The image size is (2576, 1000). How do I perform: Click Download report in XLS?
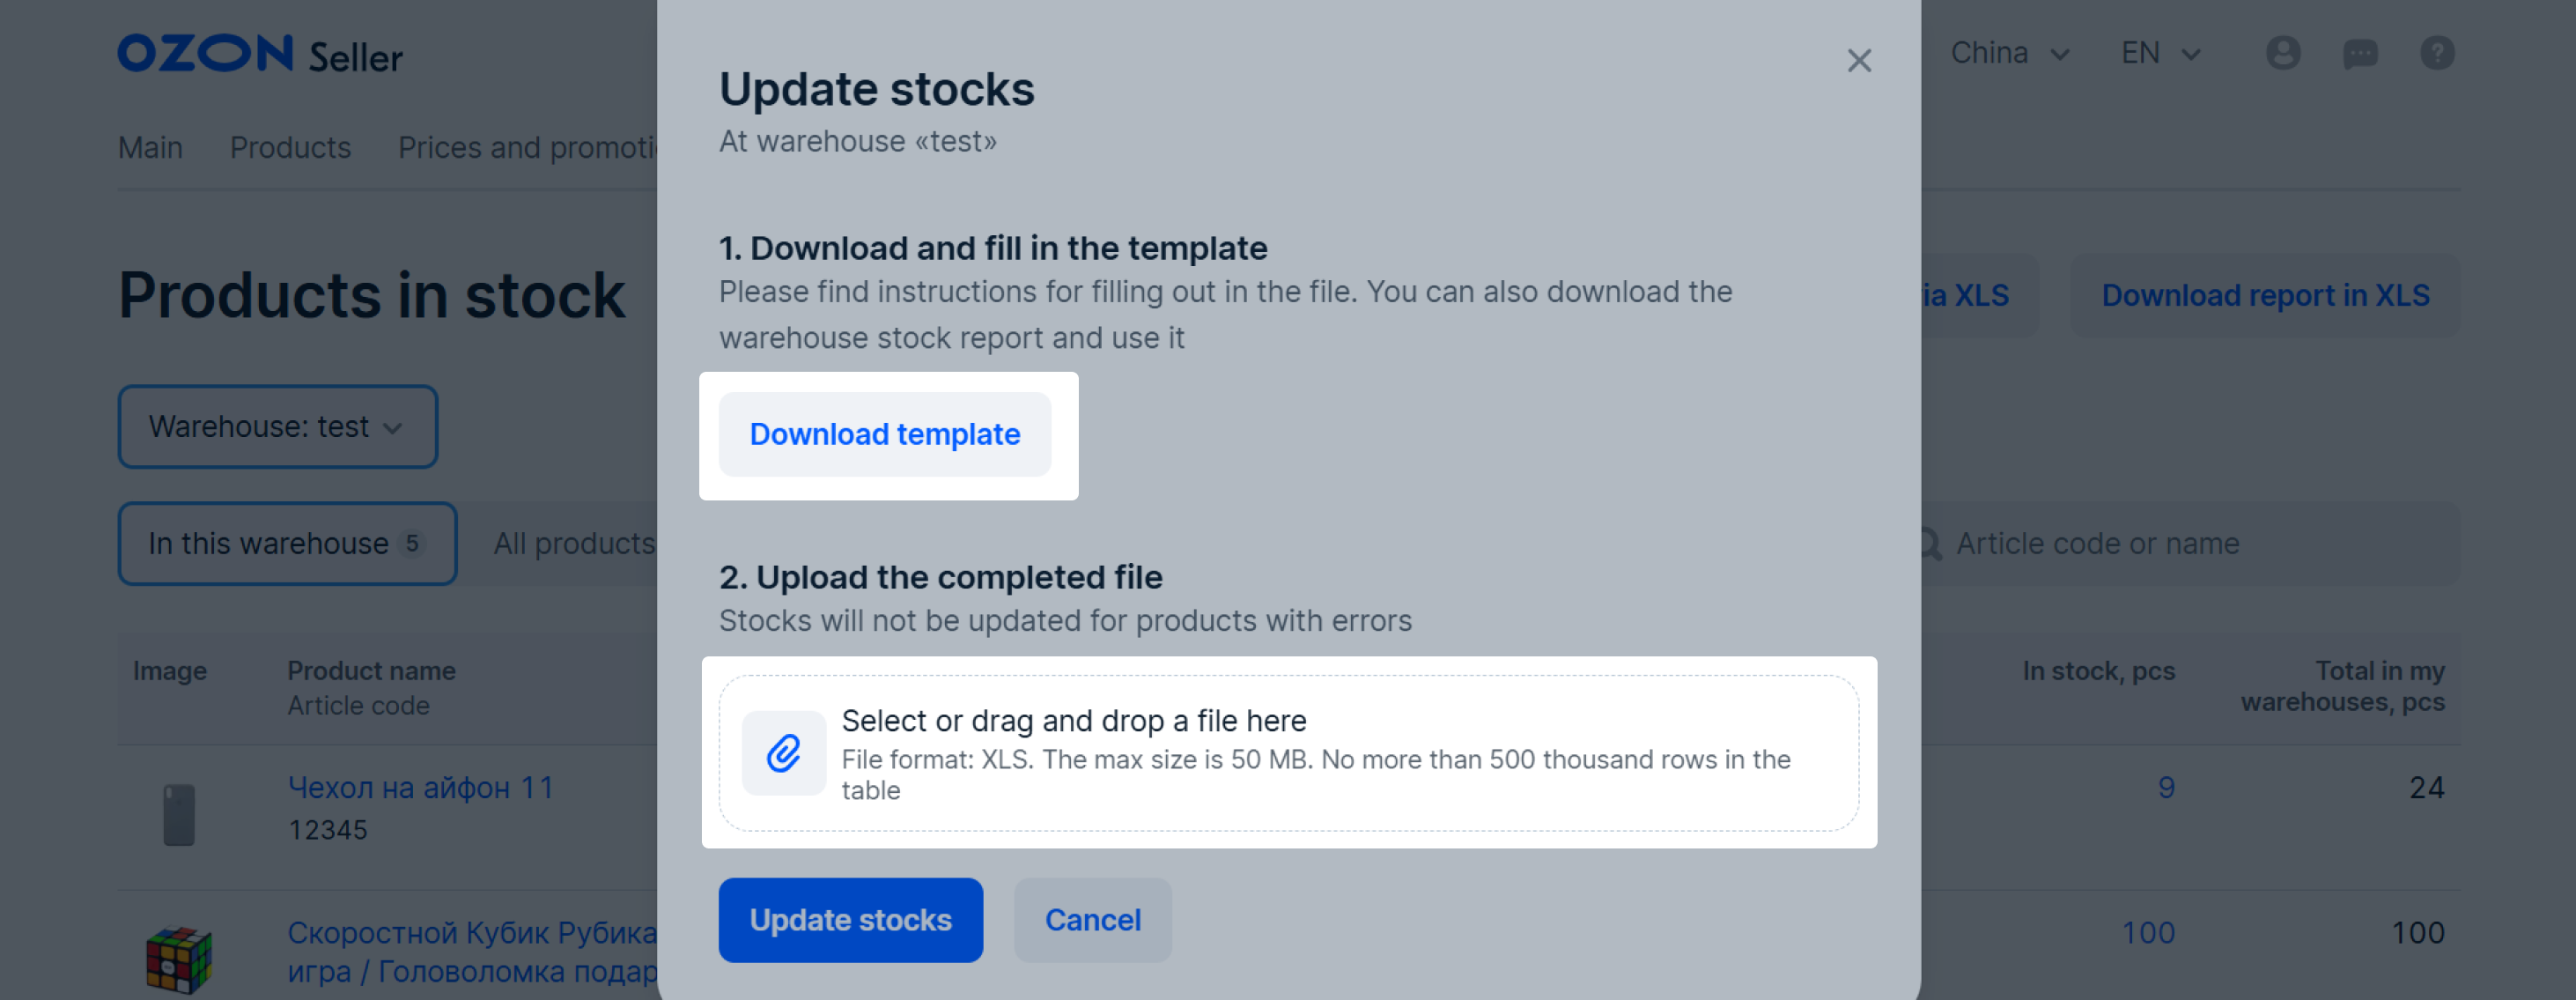[2265, 295]
